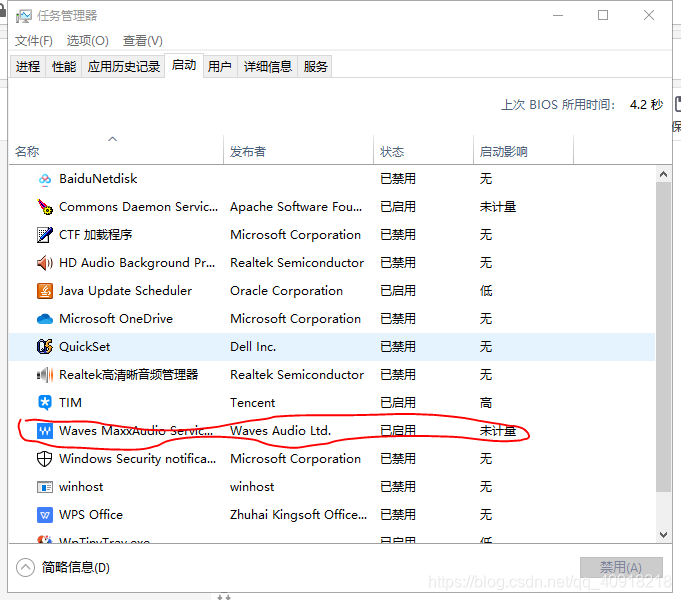Click Zhuhai Kingsoft Office... publisher cell
The height and width of the screenshot is (600, 681).
(299, 515)
